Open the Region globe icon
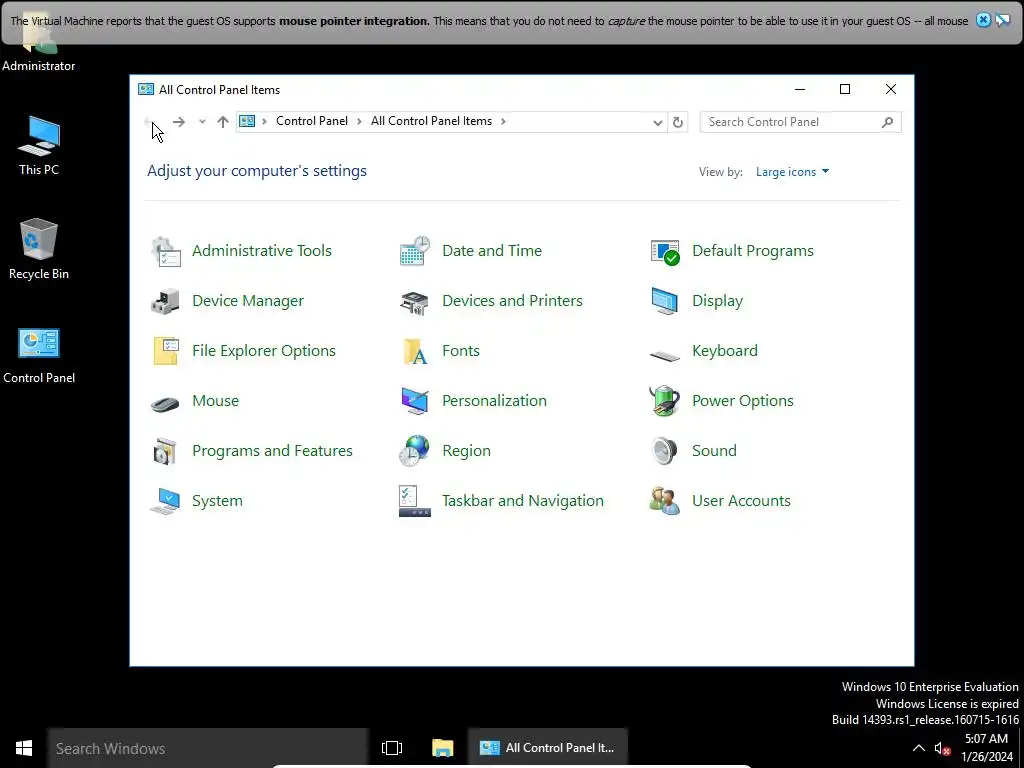 [x=415, y=451]
